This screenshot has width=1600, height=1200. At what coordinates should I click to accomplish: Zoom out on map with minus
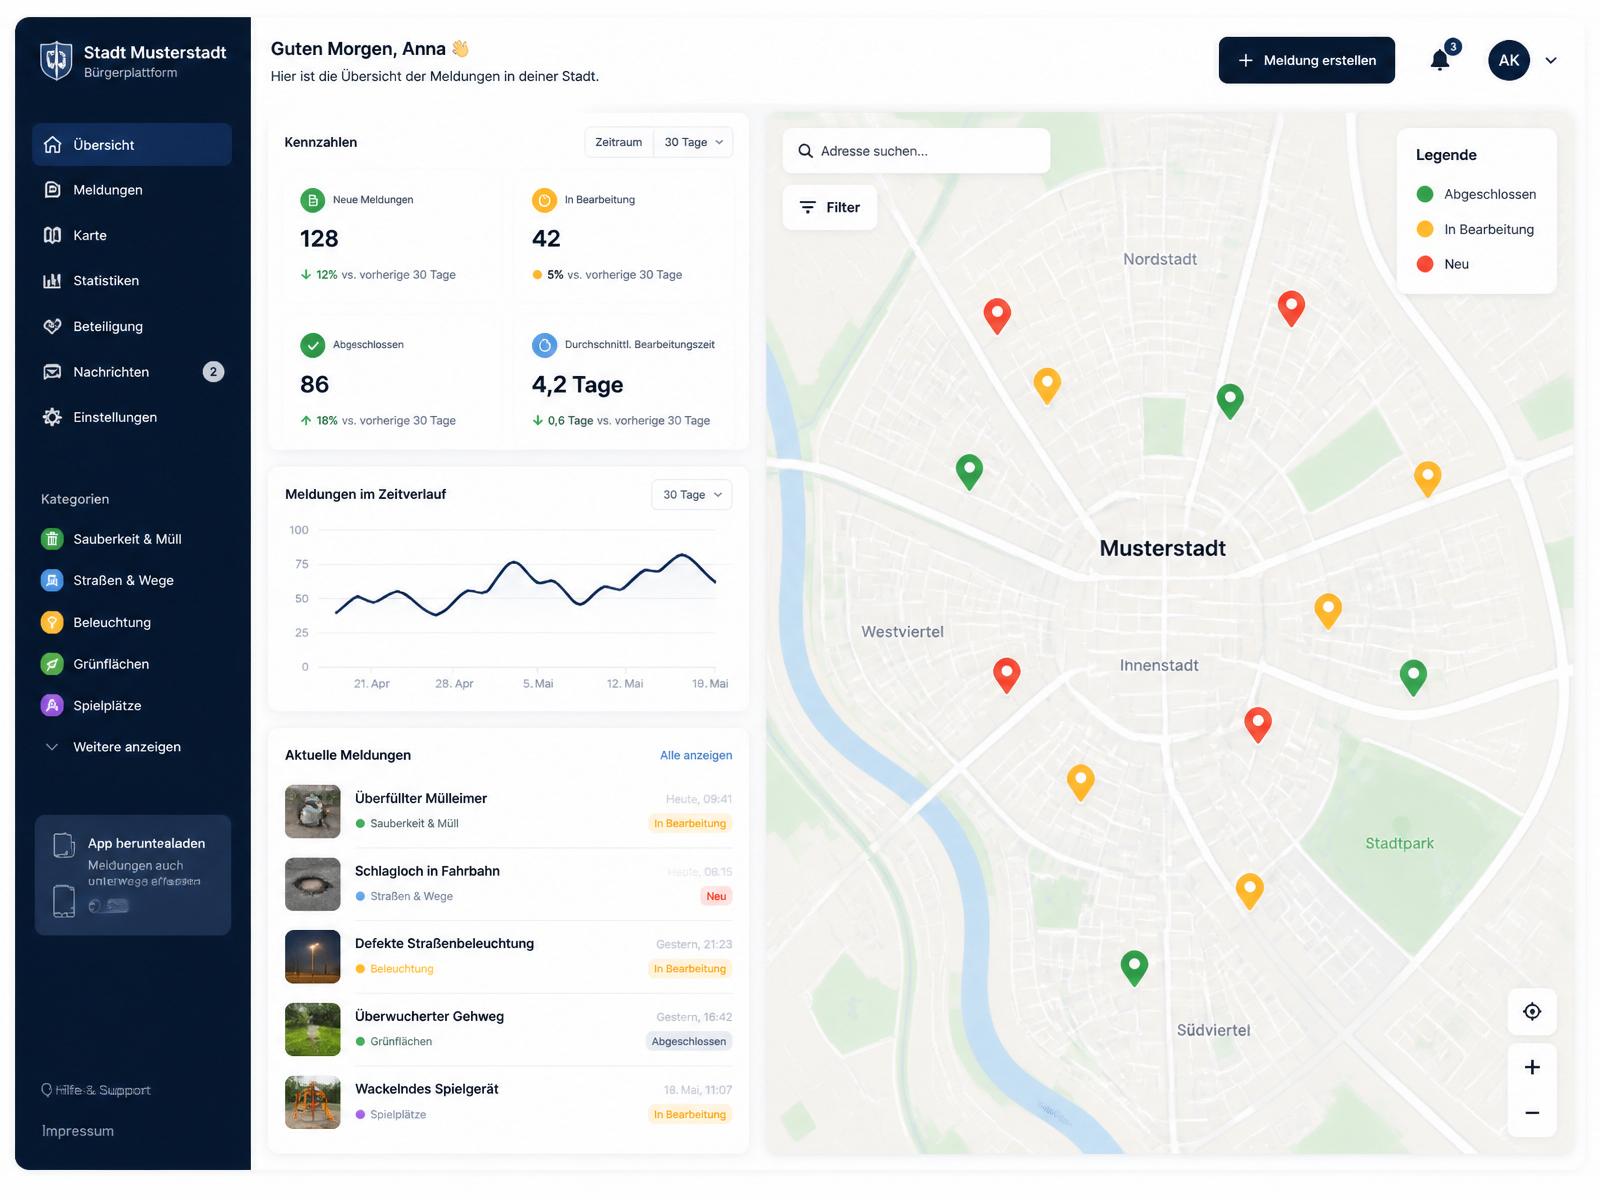pyautogui.click(x=1532, y=1113)
